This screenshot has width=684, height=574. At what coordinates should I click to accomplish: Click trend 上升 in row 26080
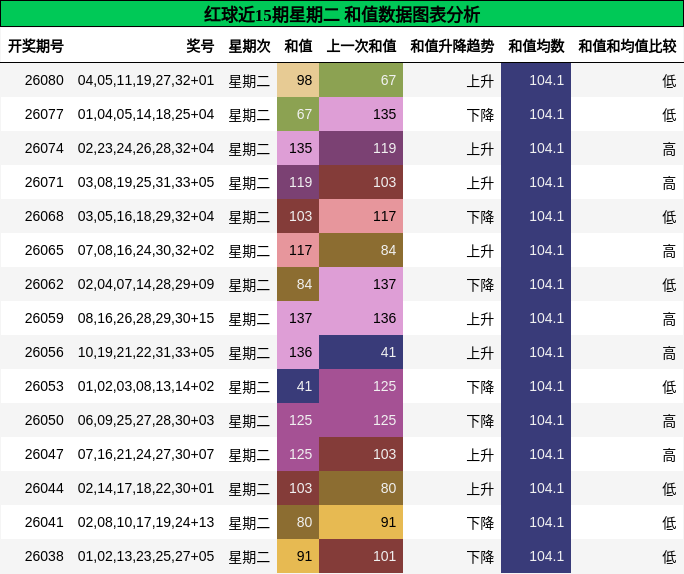pyautogui.click(x=480, y=81)
